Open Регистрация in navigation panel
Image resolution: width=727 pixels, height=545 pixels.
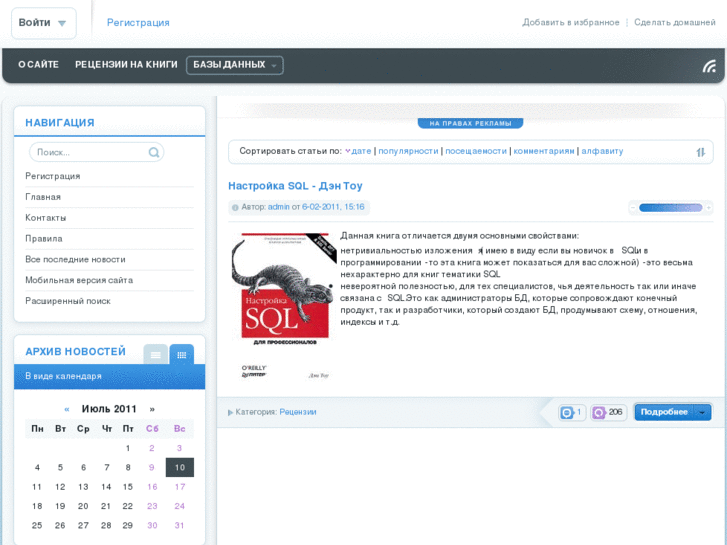[x=53, y=176]
